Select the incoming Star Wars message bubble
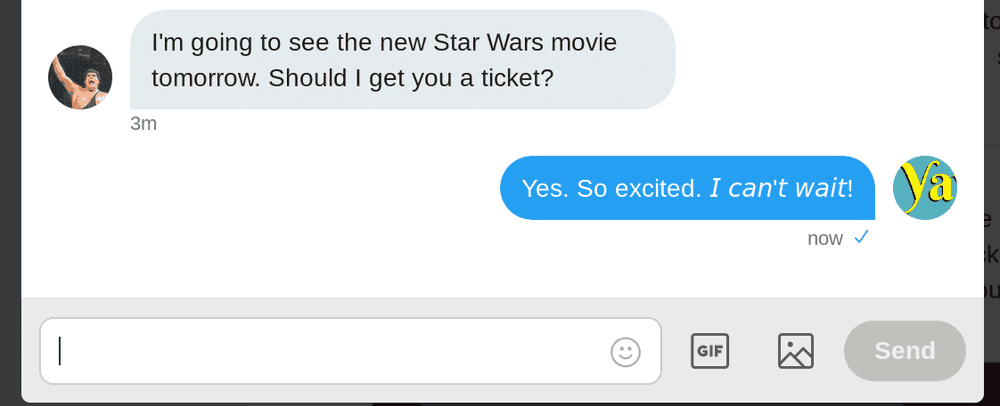1000x406 pixels. pyautogui.click(x=402, y=60)
